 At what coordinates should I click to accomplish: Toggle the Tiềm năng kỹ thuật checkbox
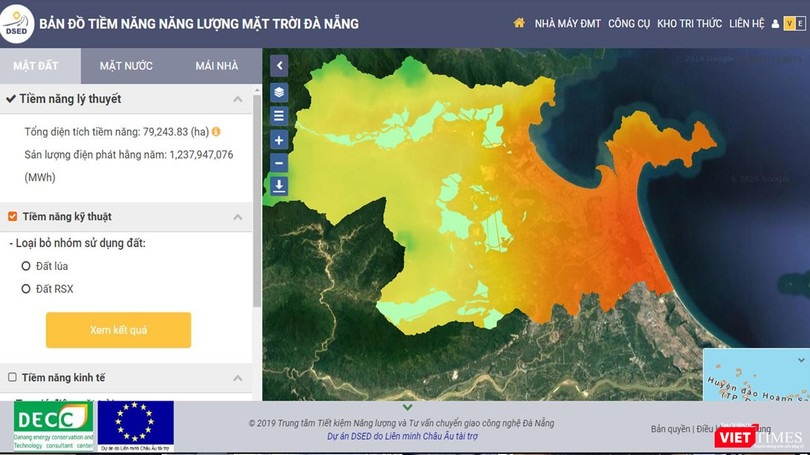point(13,217)
